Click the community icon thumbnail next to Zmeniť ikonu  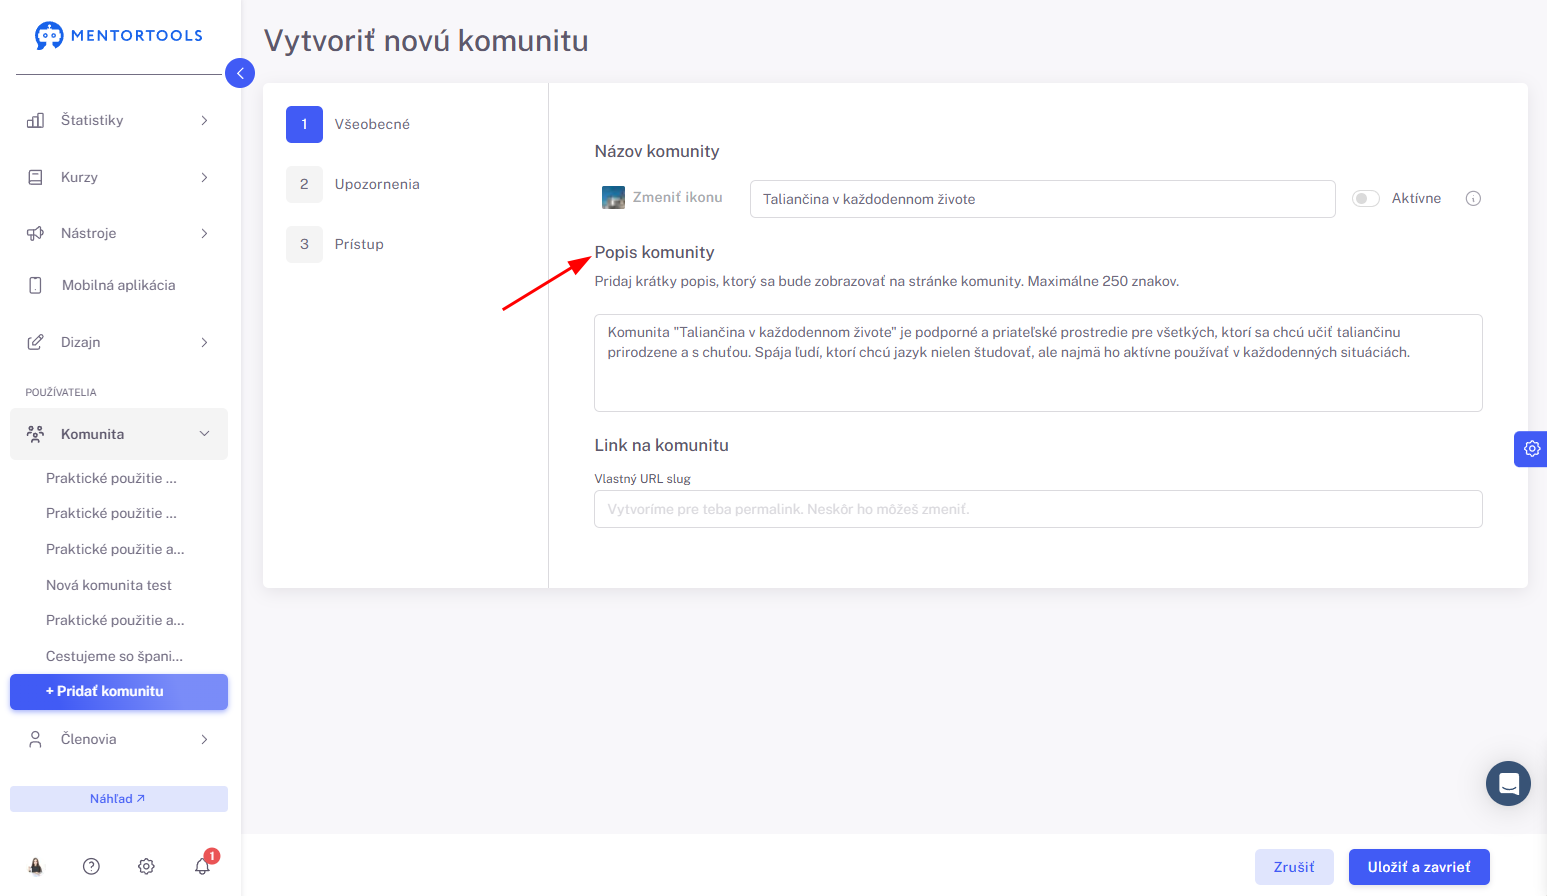pyautogui.click(x=613, y=198)
